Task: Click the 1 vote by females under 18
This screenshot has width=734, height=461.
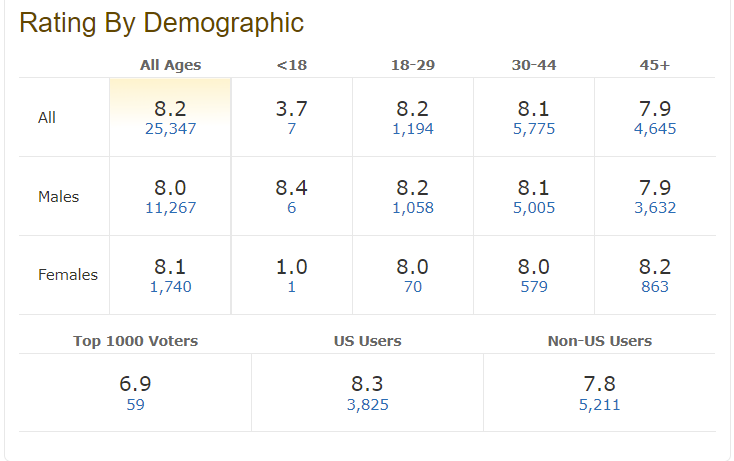Action: 292,287
